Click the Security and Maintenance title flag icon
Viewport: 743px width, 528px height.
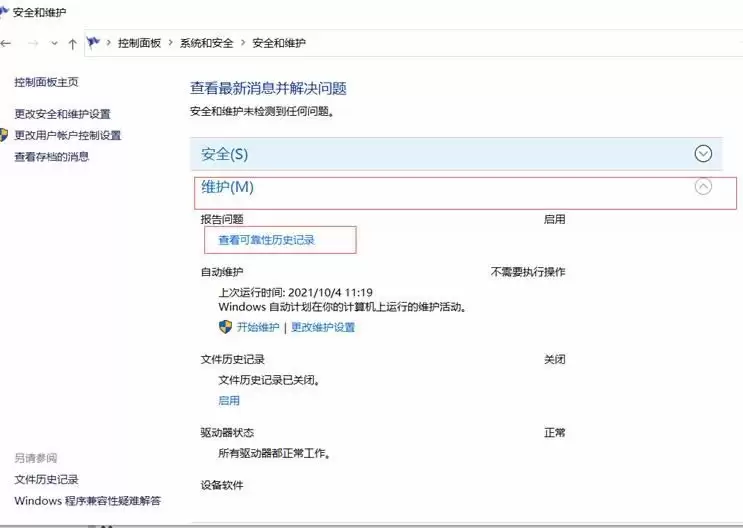[x=4, y=12]
